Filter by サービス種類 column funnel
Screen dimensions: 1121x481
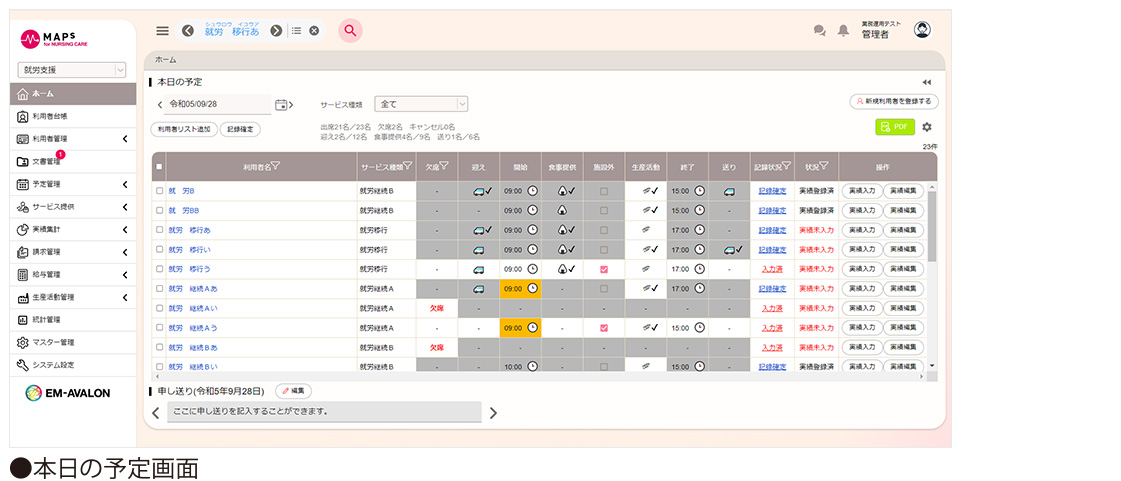(x=408, y=167)
